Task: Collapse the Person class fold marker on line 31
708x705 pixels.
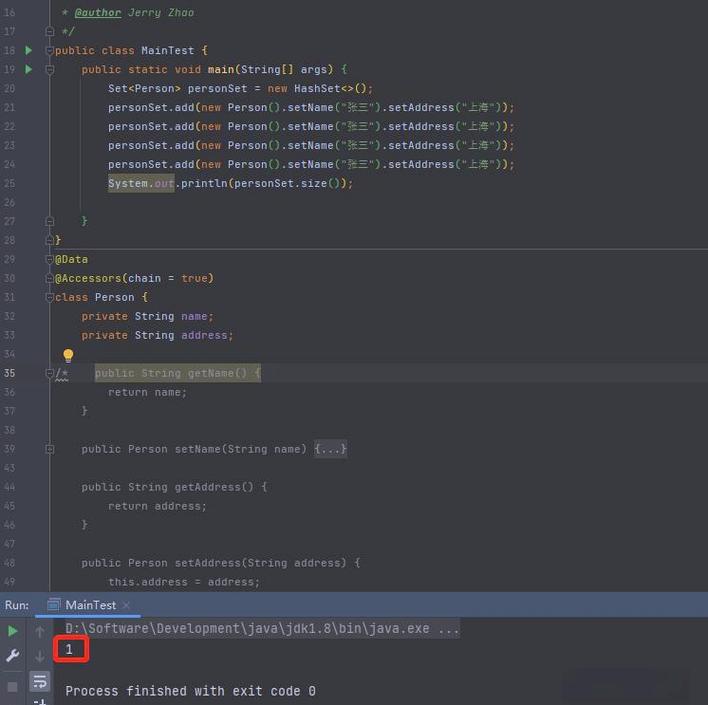Action: point(50,297)
